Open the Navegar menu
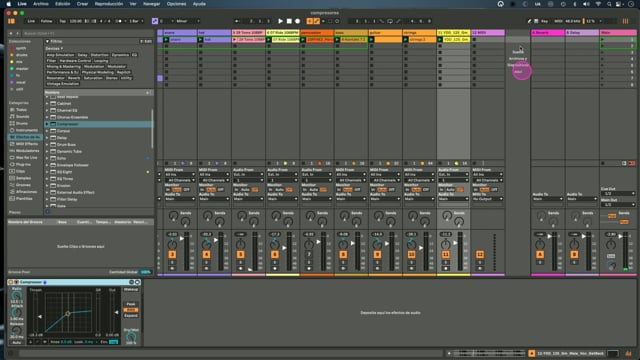The height and width of the screenshot is (360, 640). tap(151, 4)
